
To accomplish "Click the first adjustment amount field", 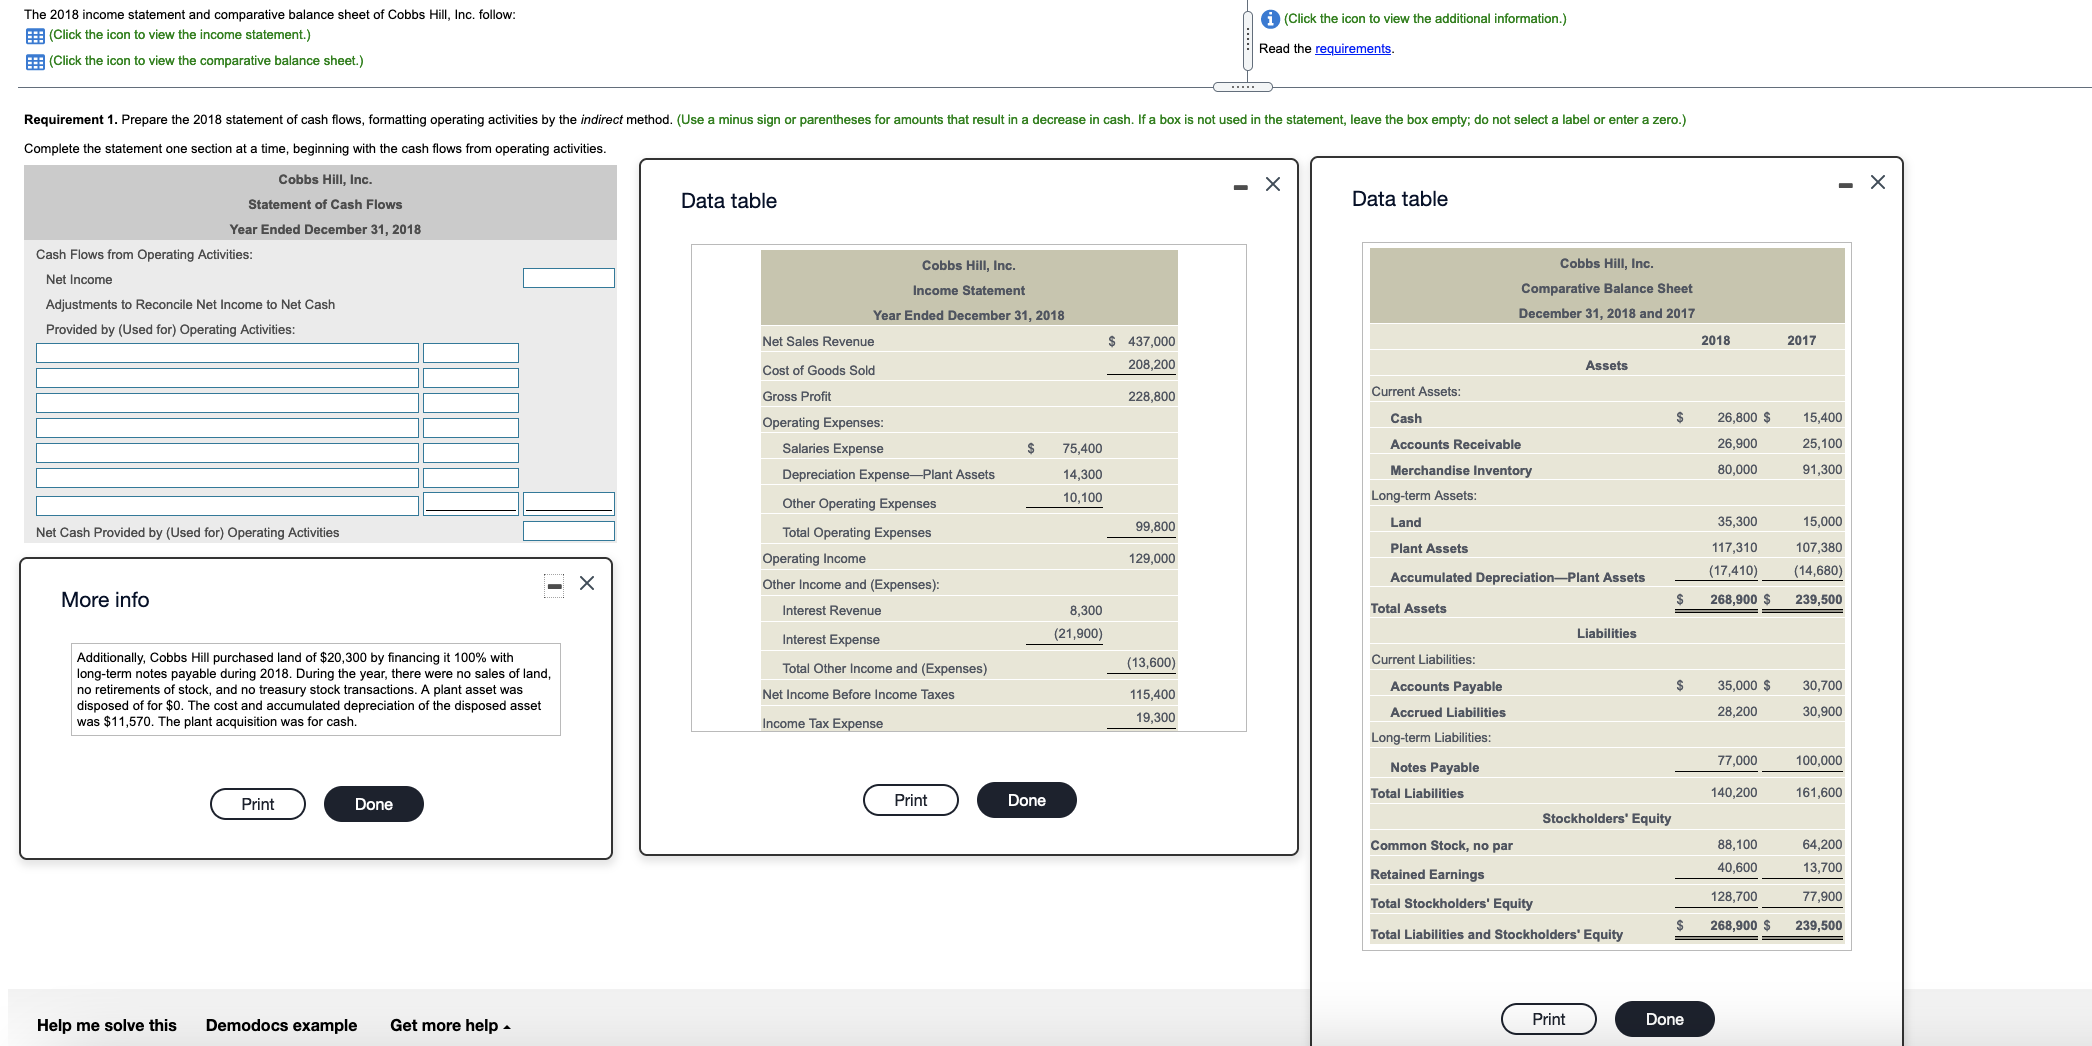I will click(471, 353).
